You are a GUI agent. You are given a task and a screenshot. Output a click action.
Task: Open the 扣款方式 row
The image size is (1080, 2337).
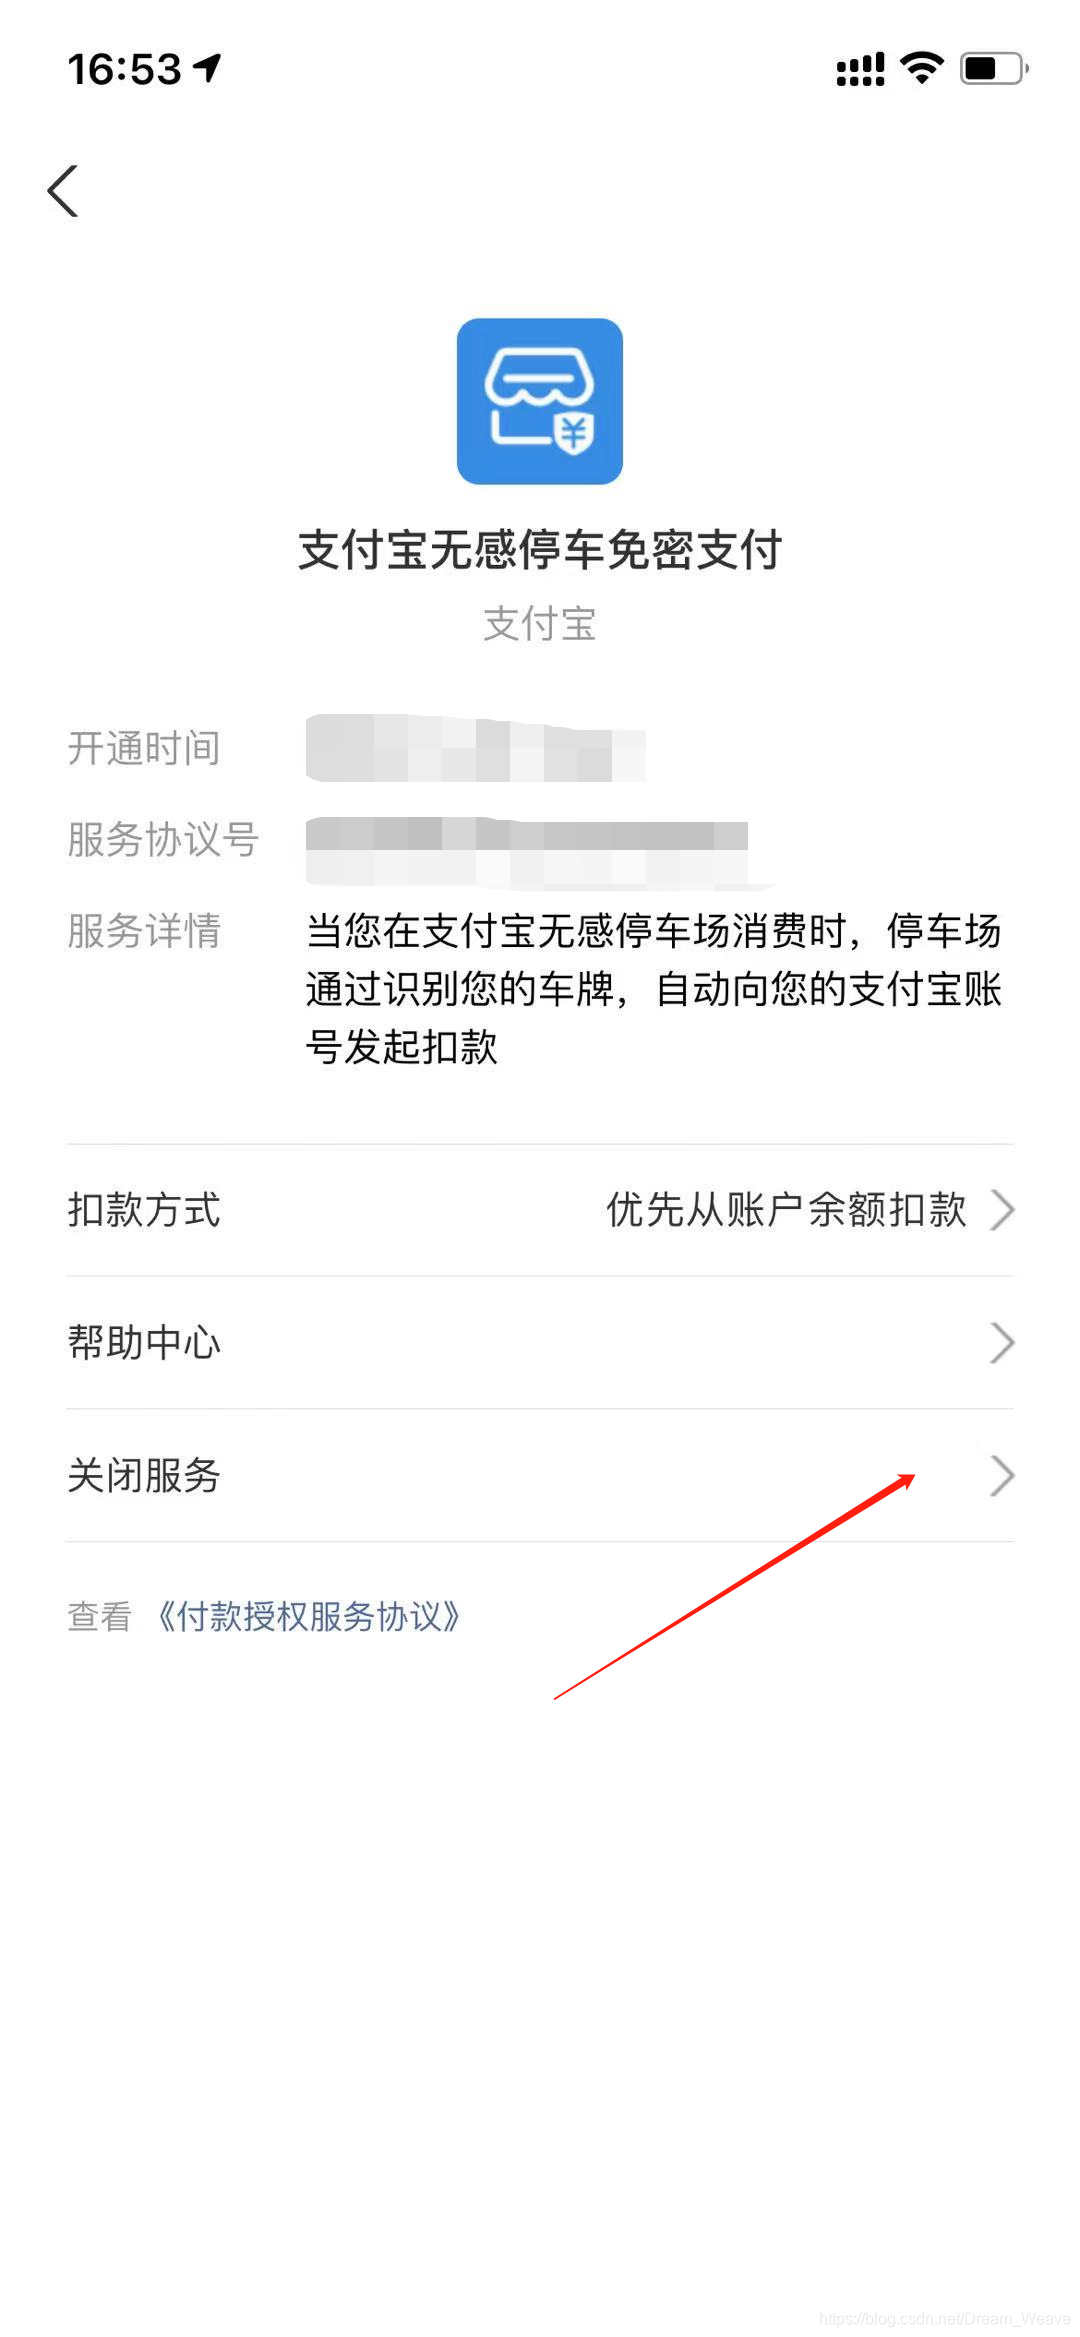[x=540, y=1210]
